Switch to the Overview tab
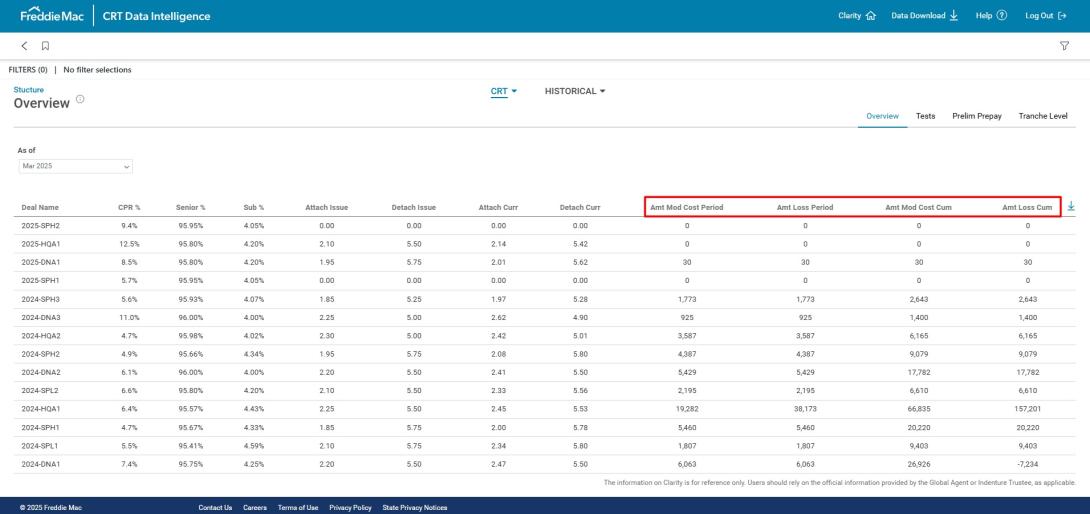 click(x=882, y=116)
